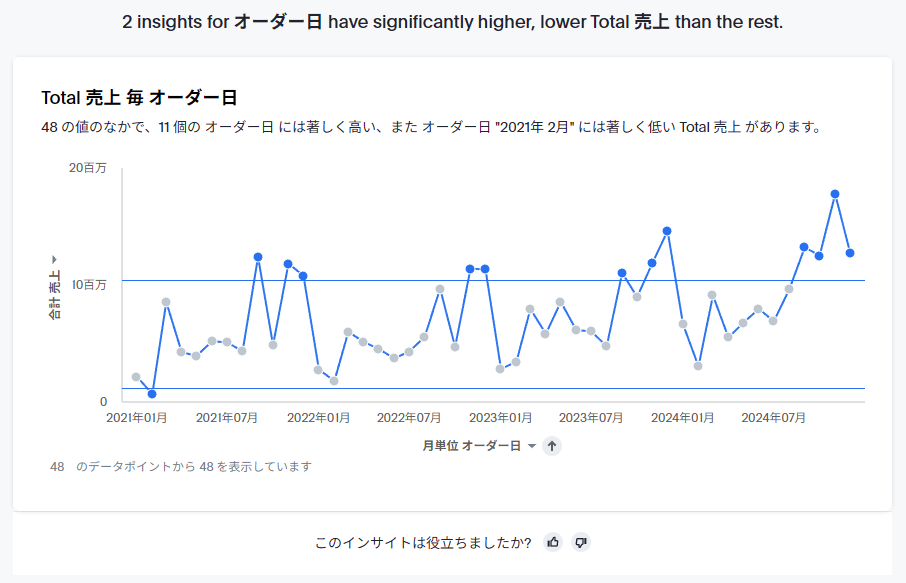Click the 2021年07月 x-axis label
This screenshot has height=583, width=906.
point(227,418)
